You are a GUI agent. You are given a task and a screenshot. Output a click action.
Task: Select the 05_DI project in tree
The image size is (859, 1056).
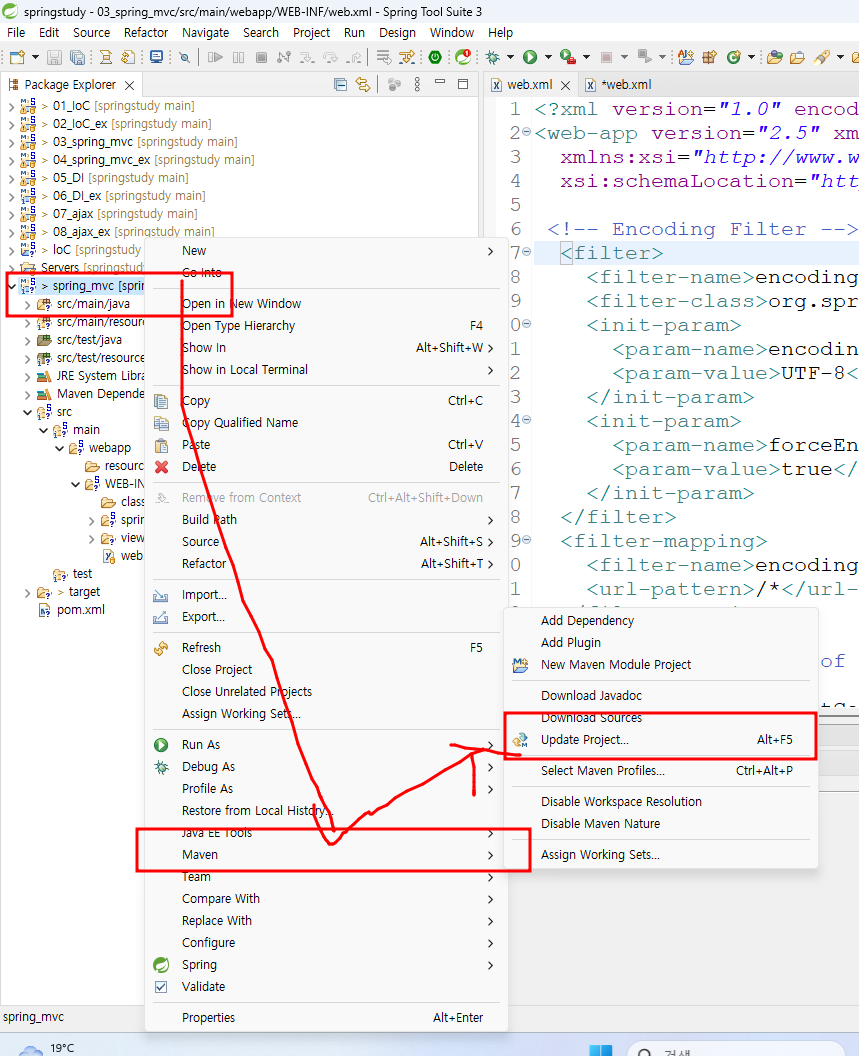(x=121, y=178)
